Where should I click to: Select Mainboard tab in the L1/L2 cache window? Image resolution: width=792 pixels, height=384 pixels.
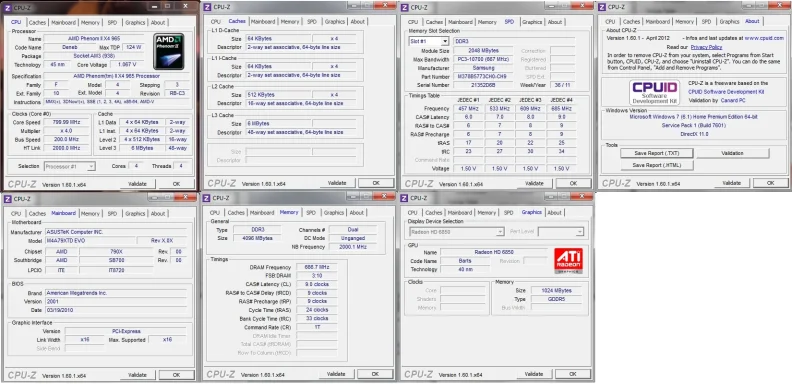click(x=263, y=22)
